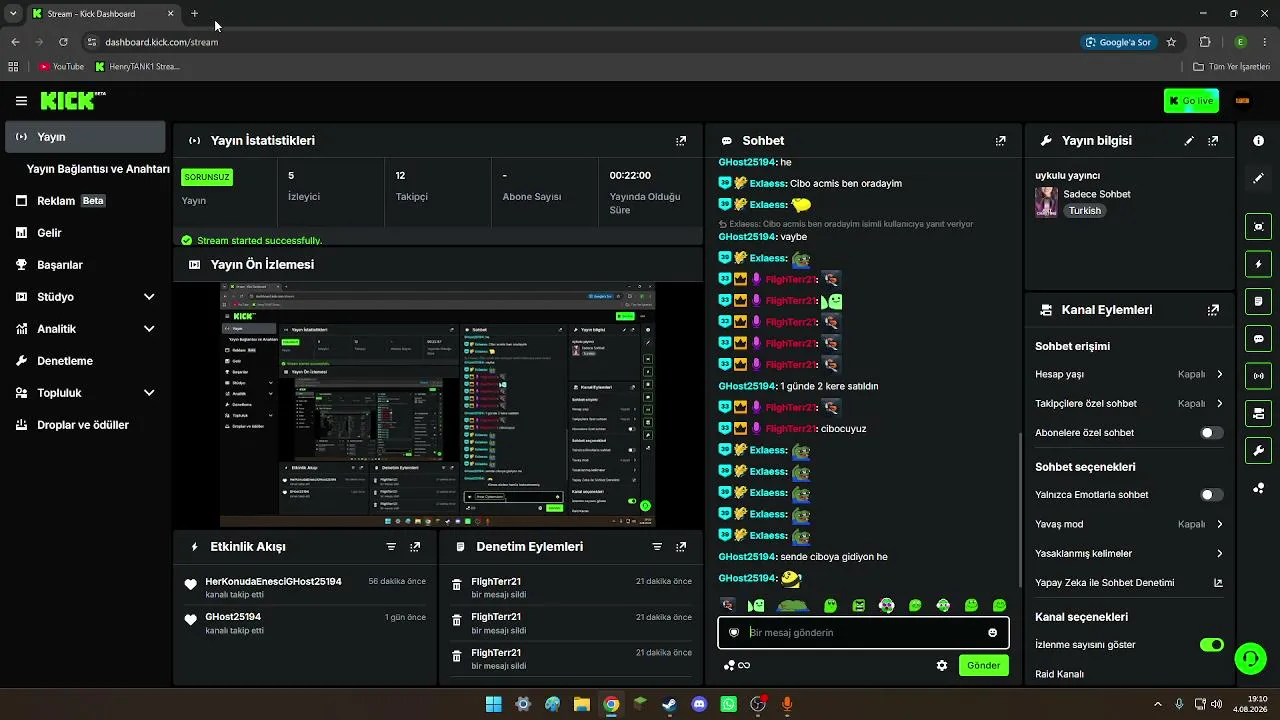Open Steam from the taskbar

[669, 704]
